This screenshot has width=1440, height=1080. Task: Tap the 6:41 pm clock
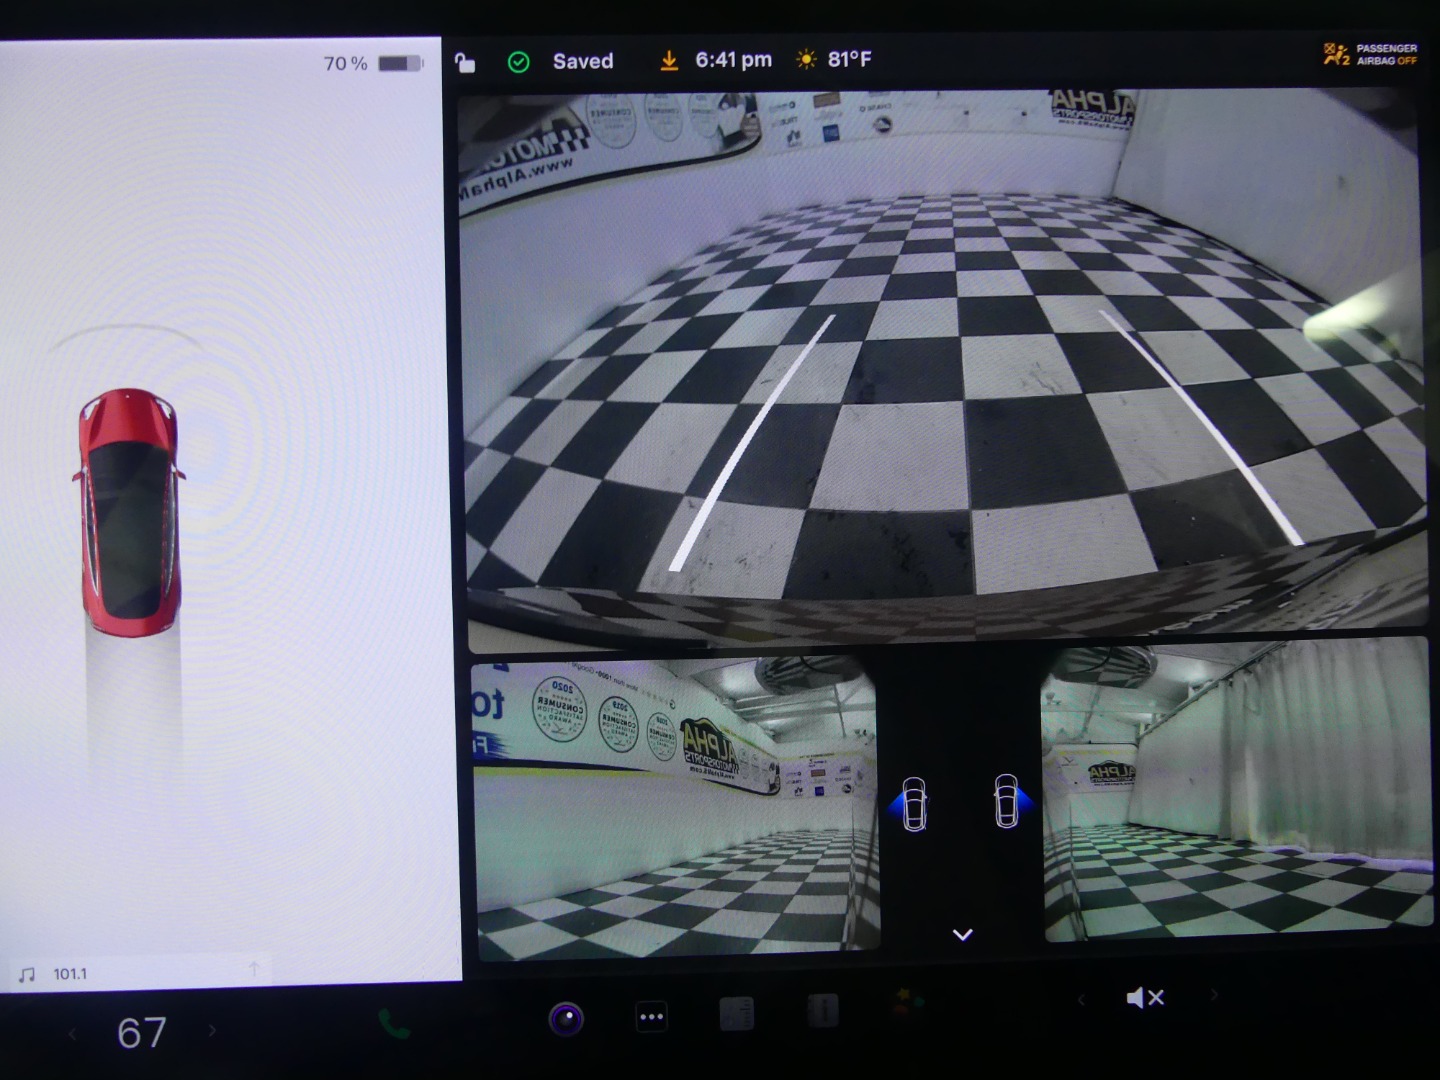pos(733,60)
